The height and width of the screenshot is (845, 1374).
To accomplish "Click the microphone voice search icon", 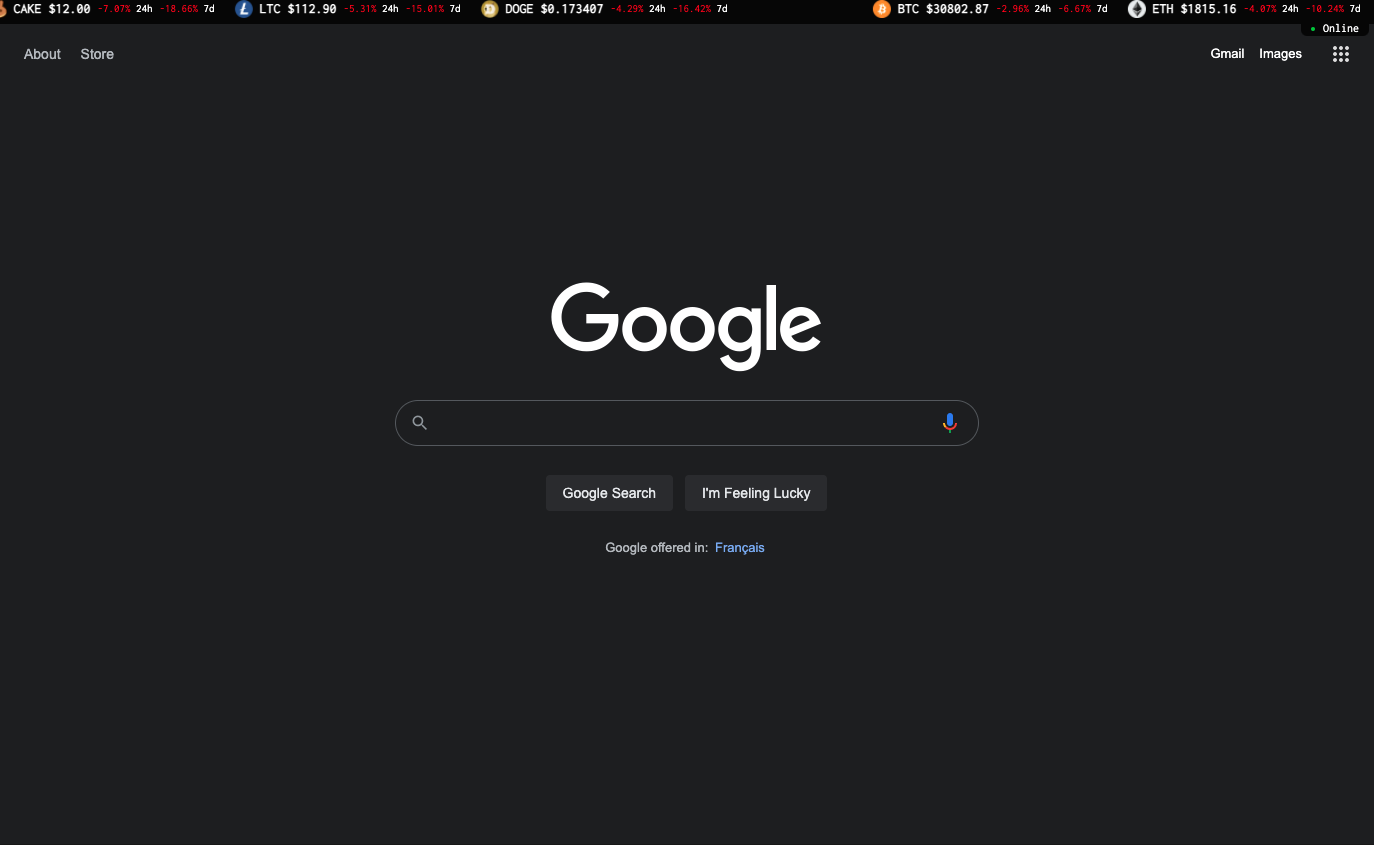I will tap(950, 423).
